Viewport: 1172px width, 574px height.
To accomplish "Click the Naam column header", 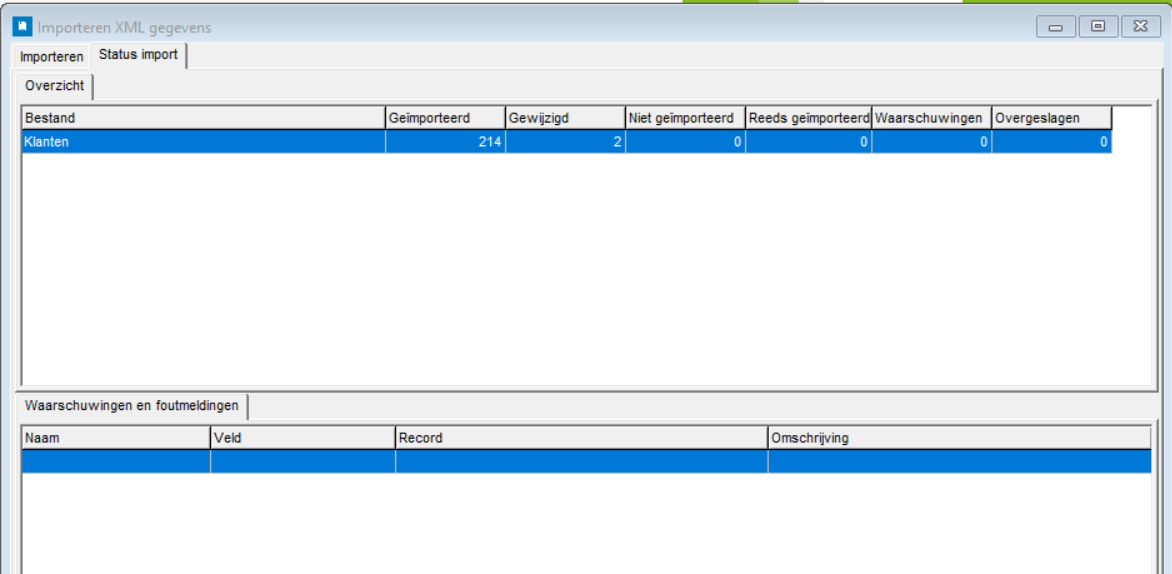I will tap(115, 438).
